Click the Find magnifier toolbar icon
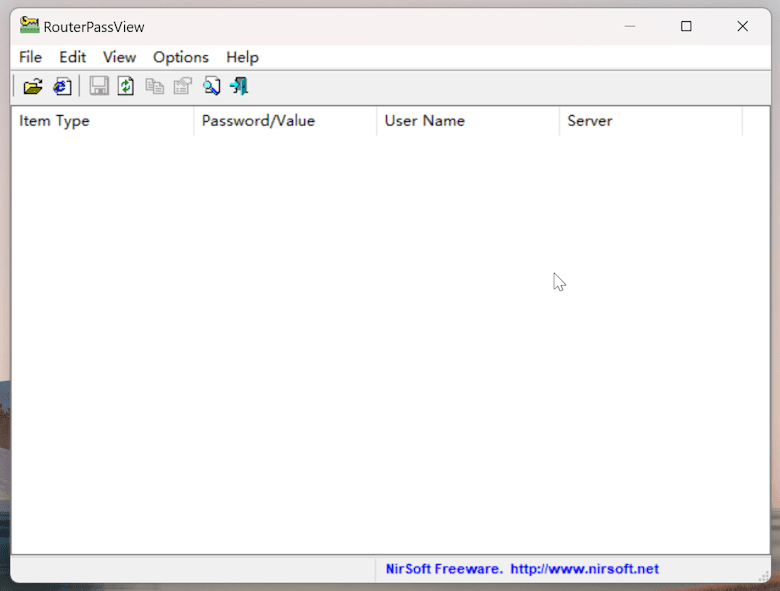This screenshot has height=591, width=780. [x=211, y=86]
